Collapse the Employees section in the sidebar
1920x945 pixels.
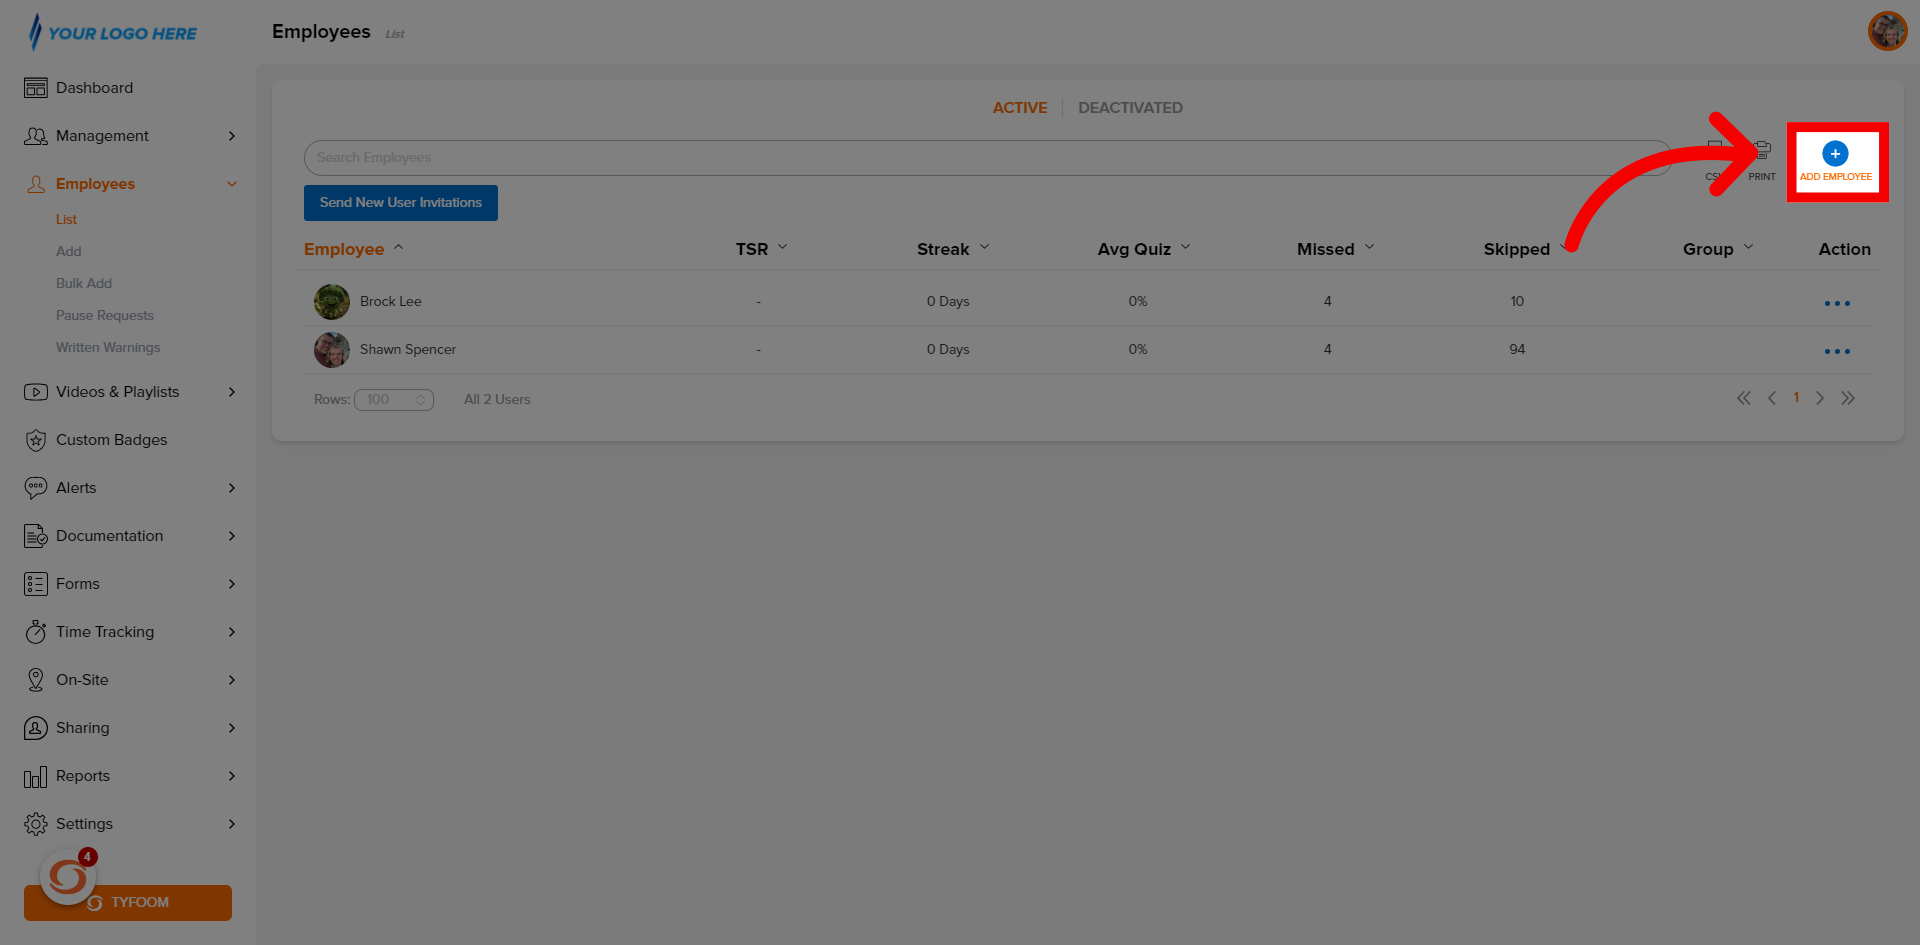[232, 183]
